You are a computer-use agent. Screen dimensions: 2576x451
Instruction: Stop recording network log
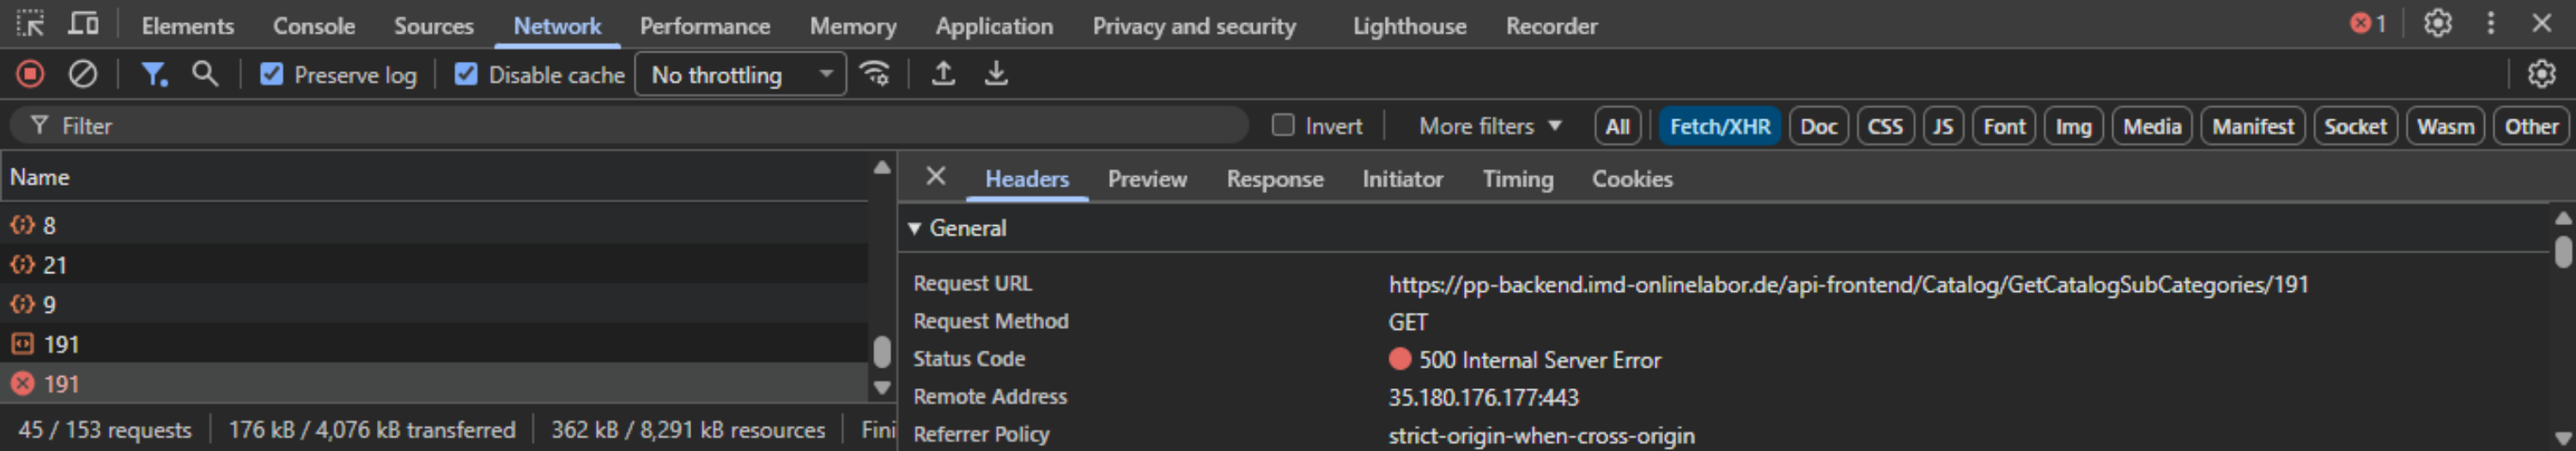pos(30,74)
